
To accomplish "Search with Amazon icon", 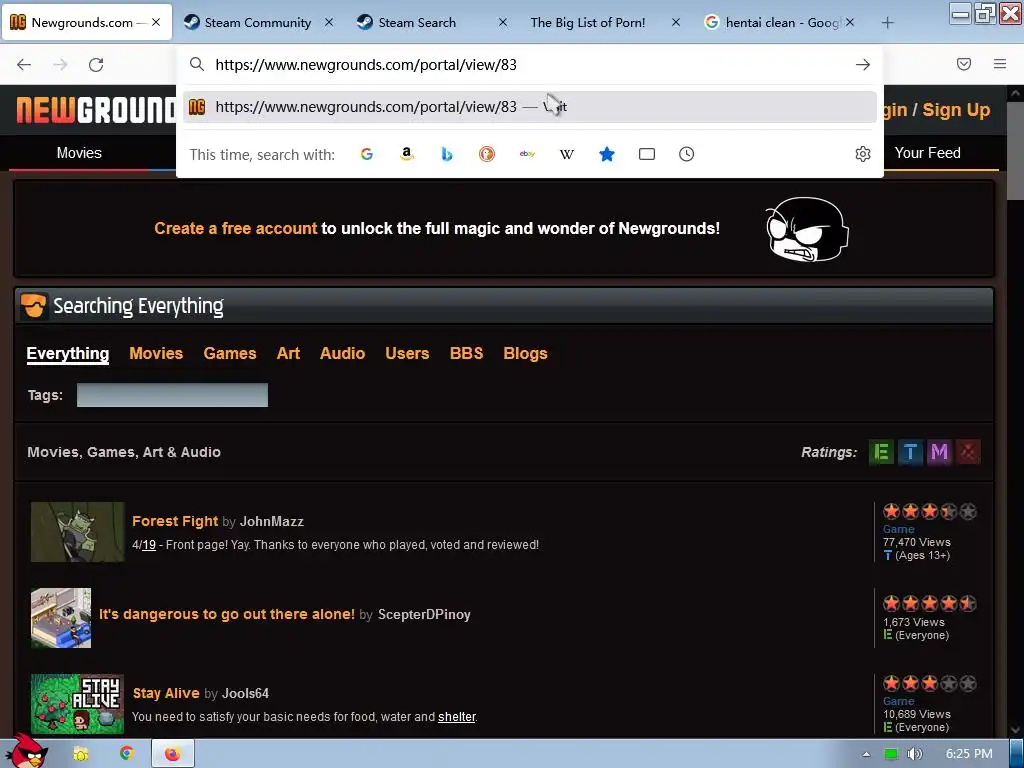I will pyautogui.click(x=407, y=154).
